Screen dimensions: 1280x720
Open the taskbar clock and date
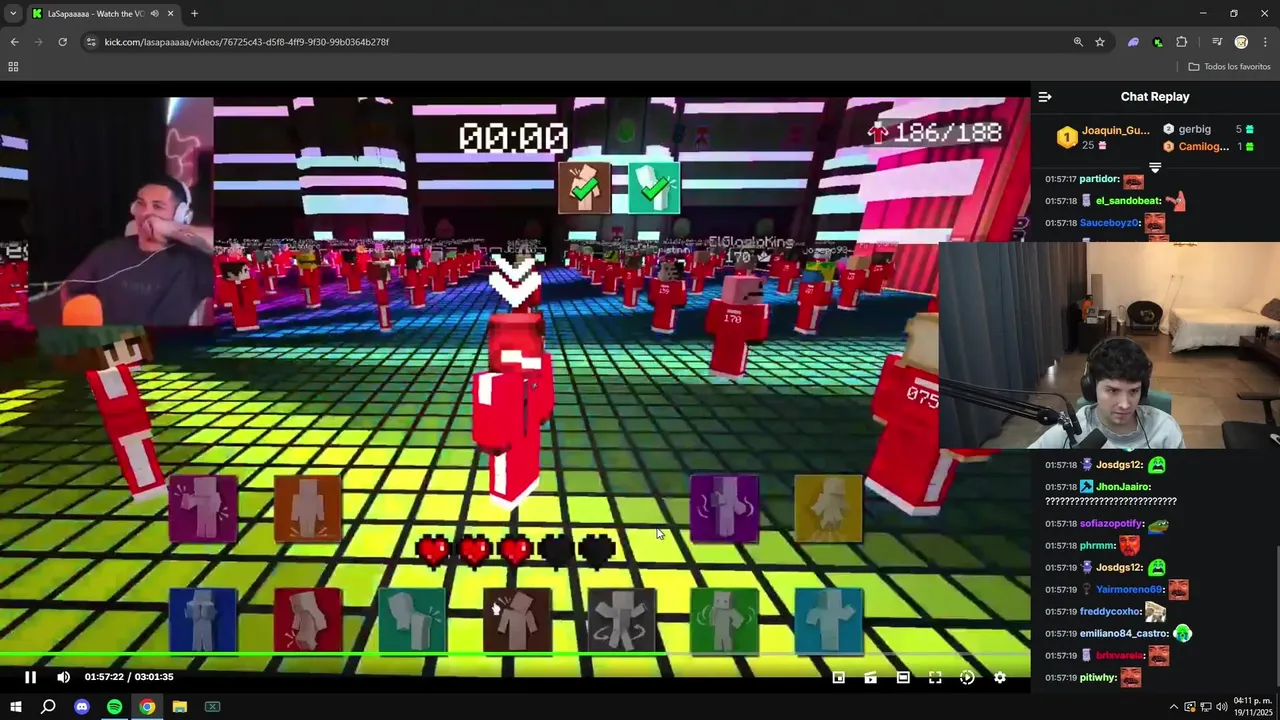coord(1252,707)
